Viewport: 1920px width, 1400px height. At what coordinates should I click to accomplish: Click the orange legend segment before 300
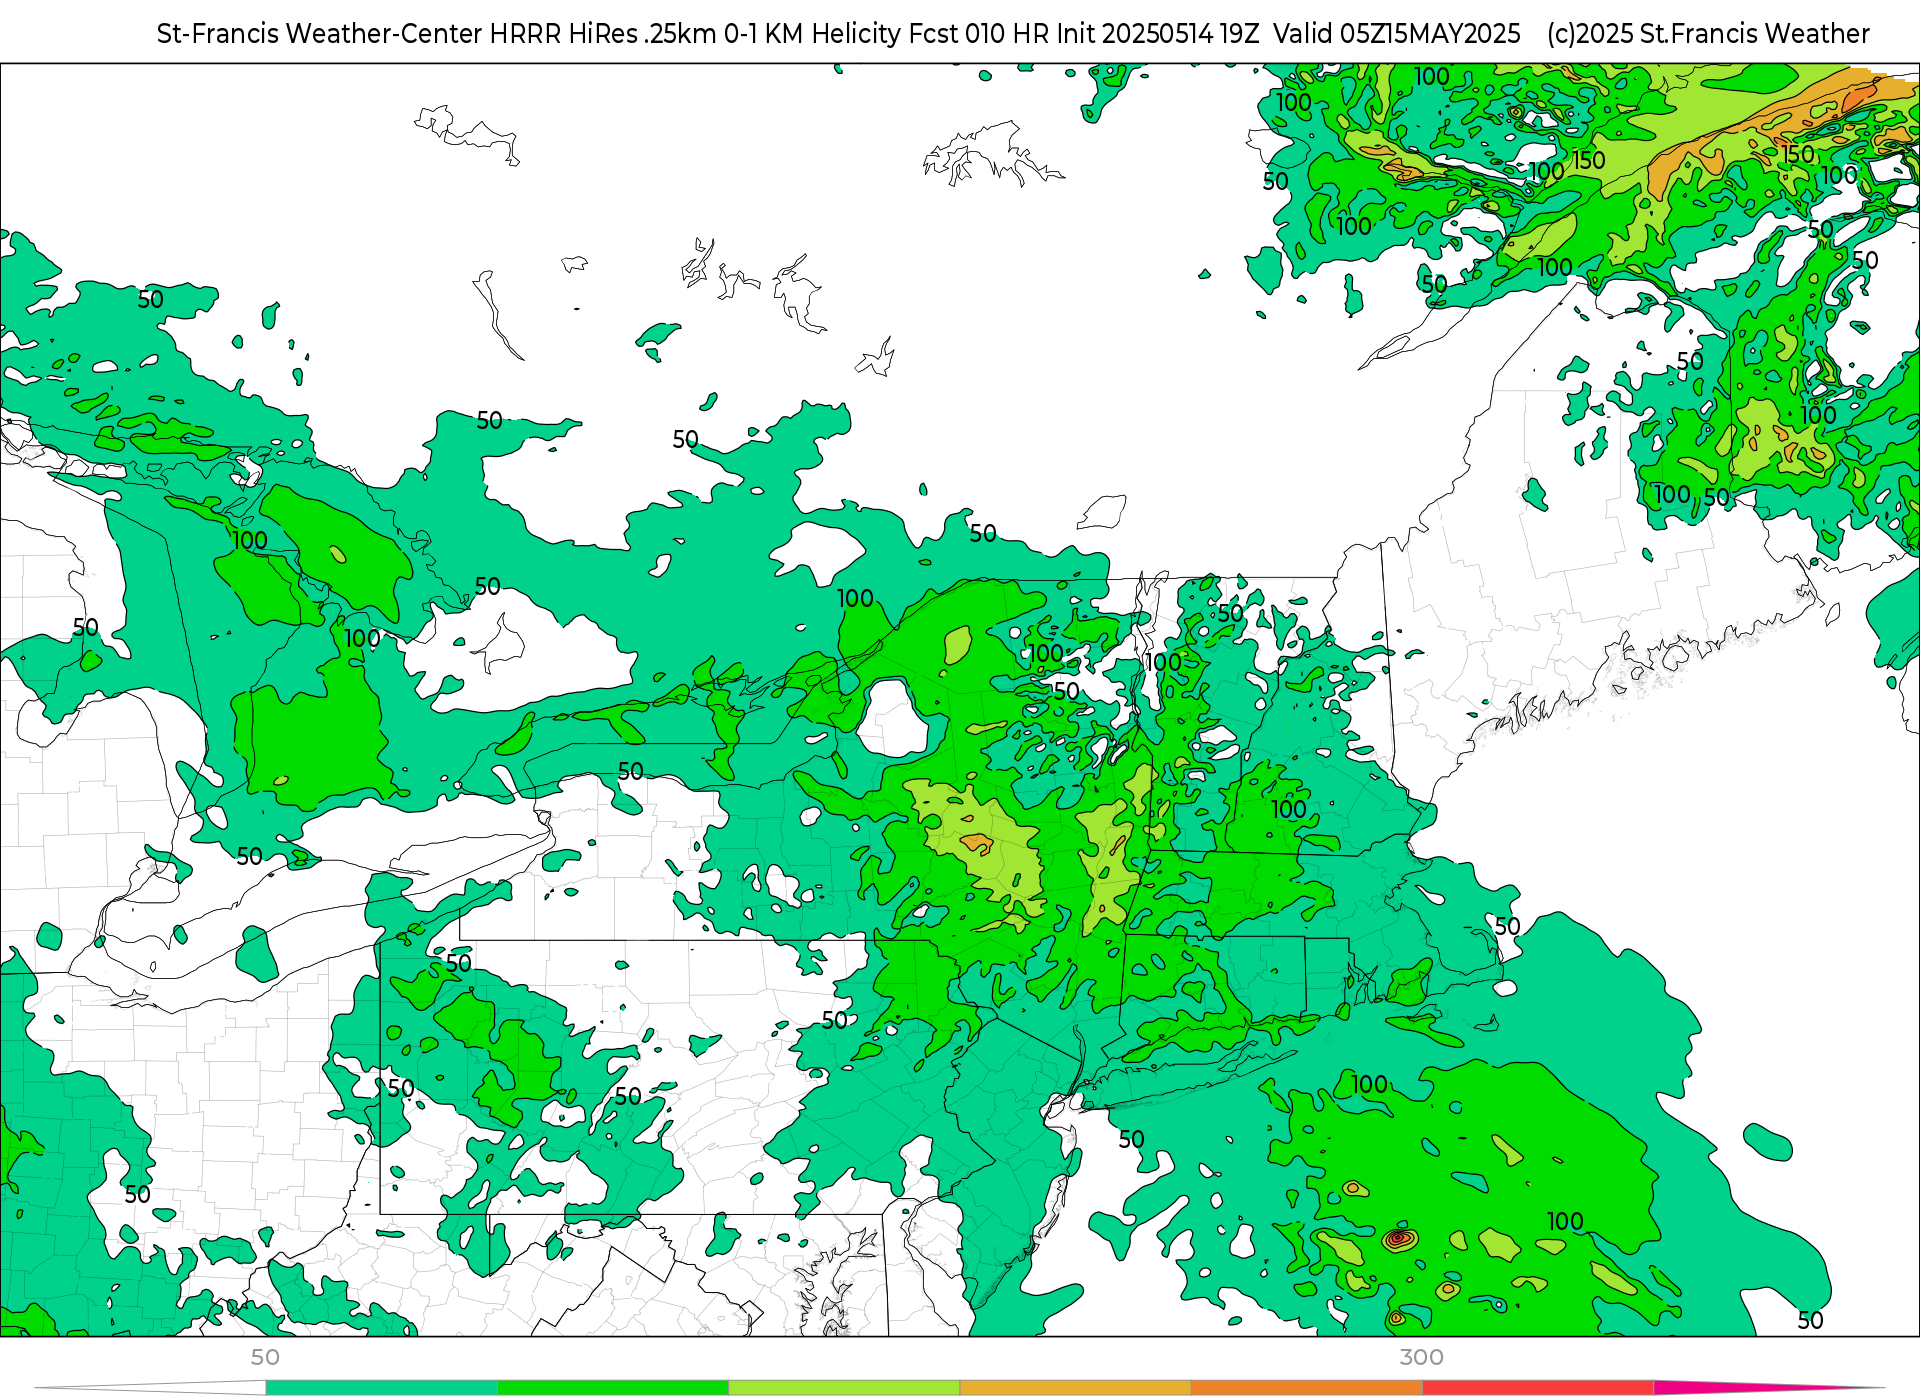point(1306,1387)
